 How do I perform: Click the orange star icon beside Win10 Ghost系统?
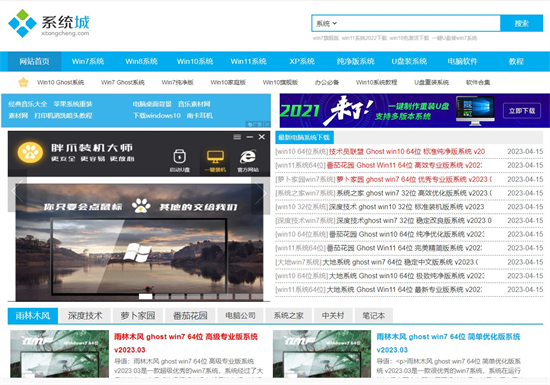point(24,82)
